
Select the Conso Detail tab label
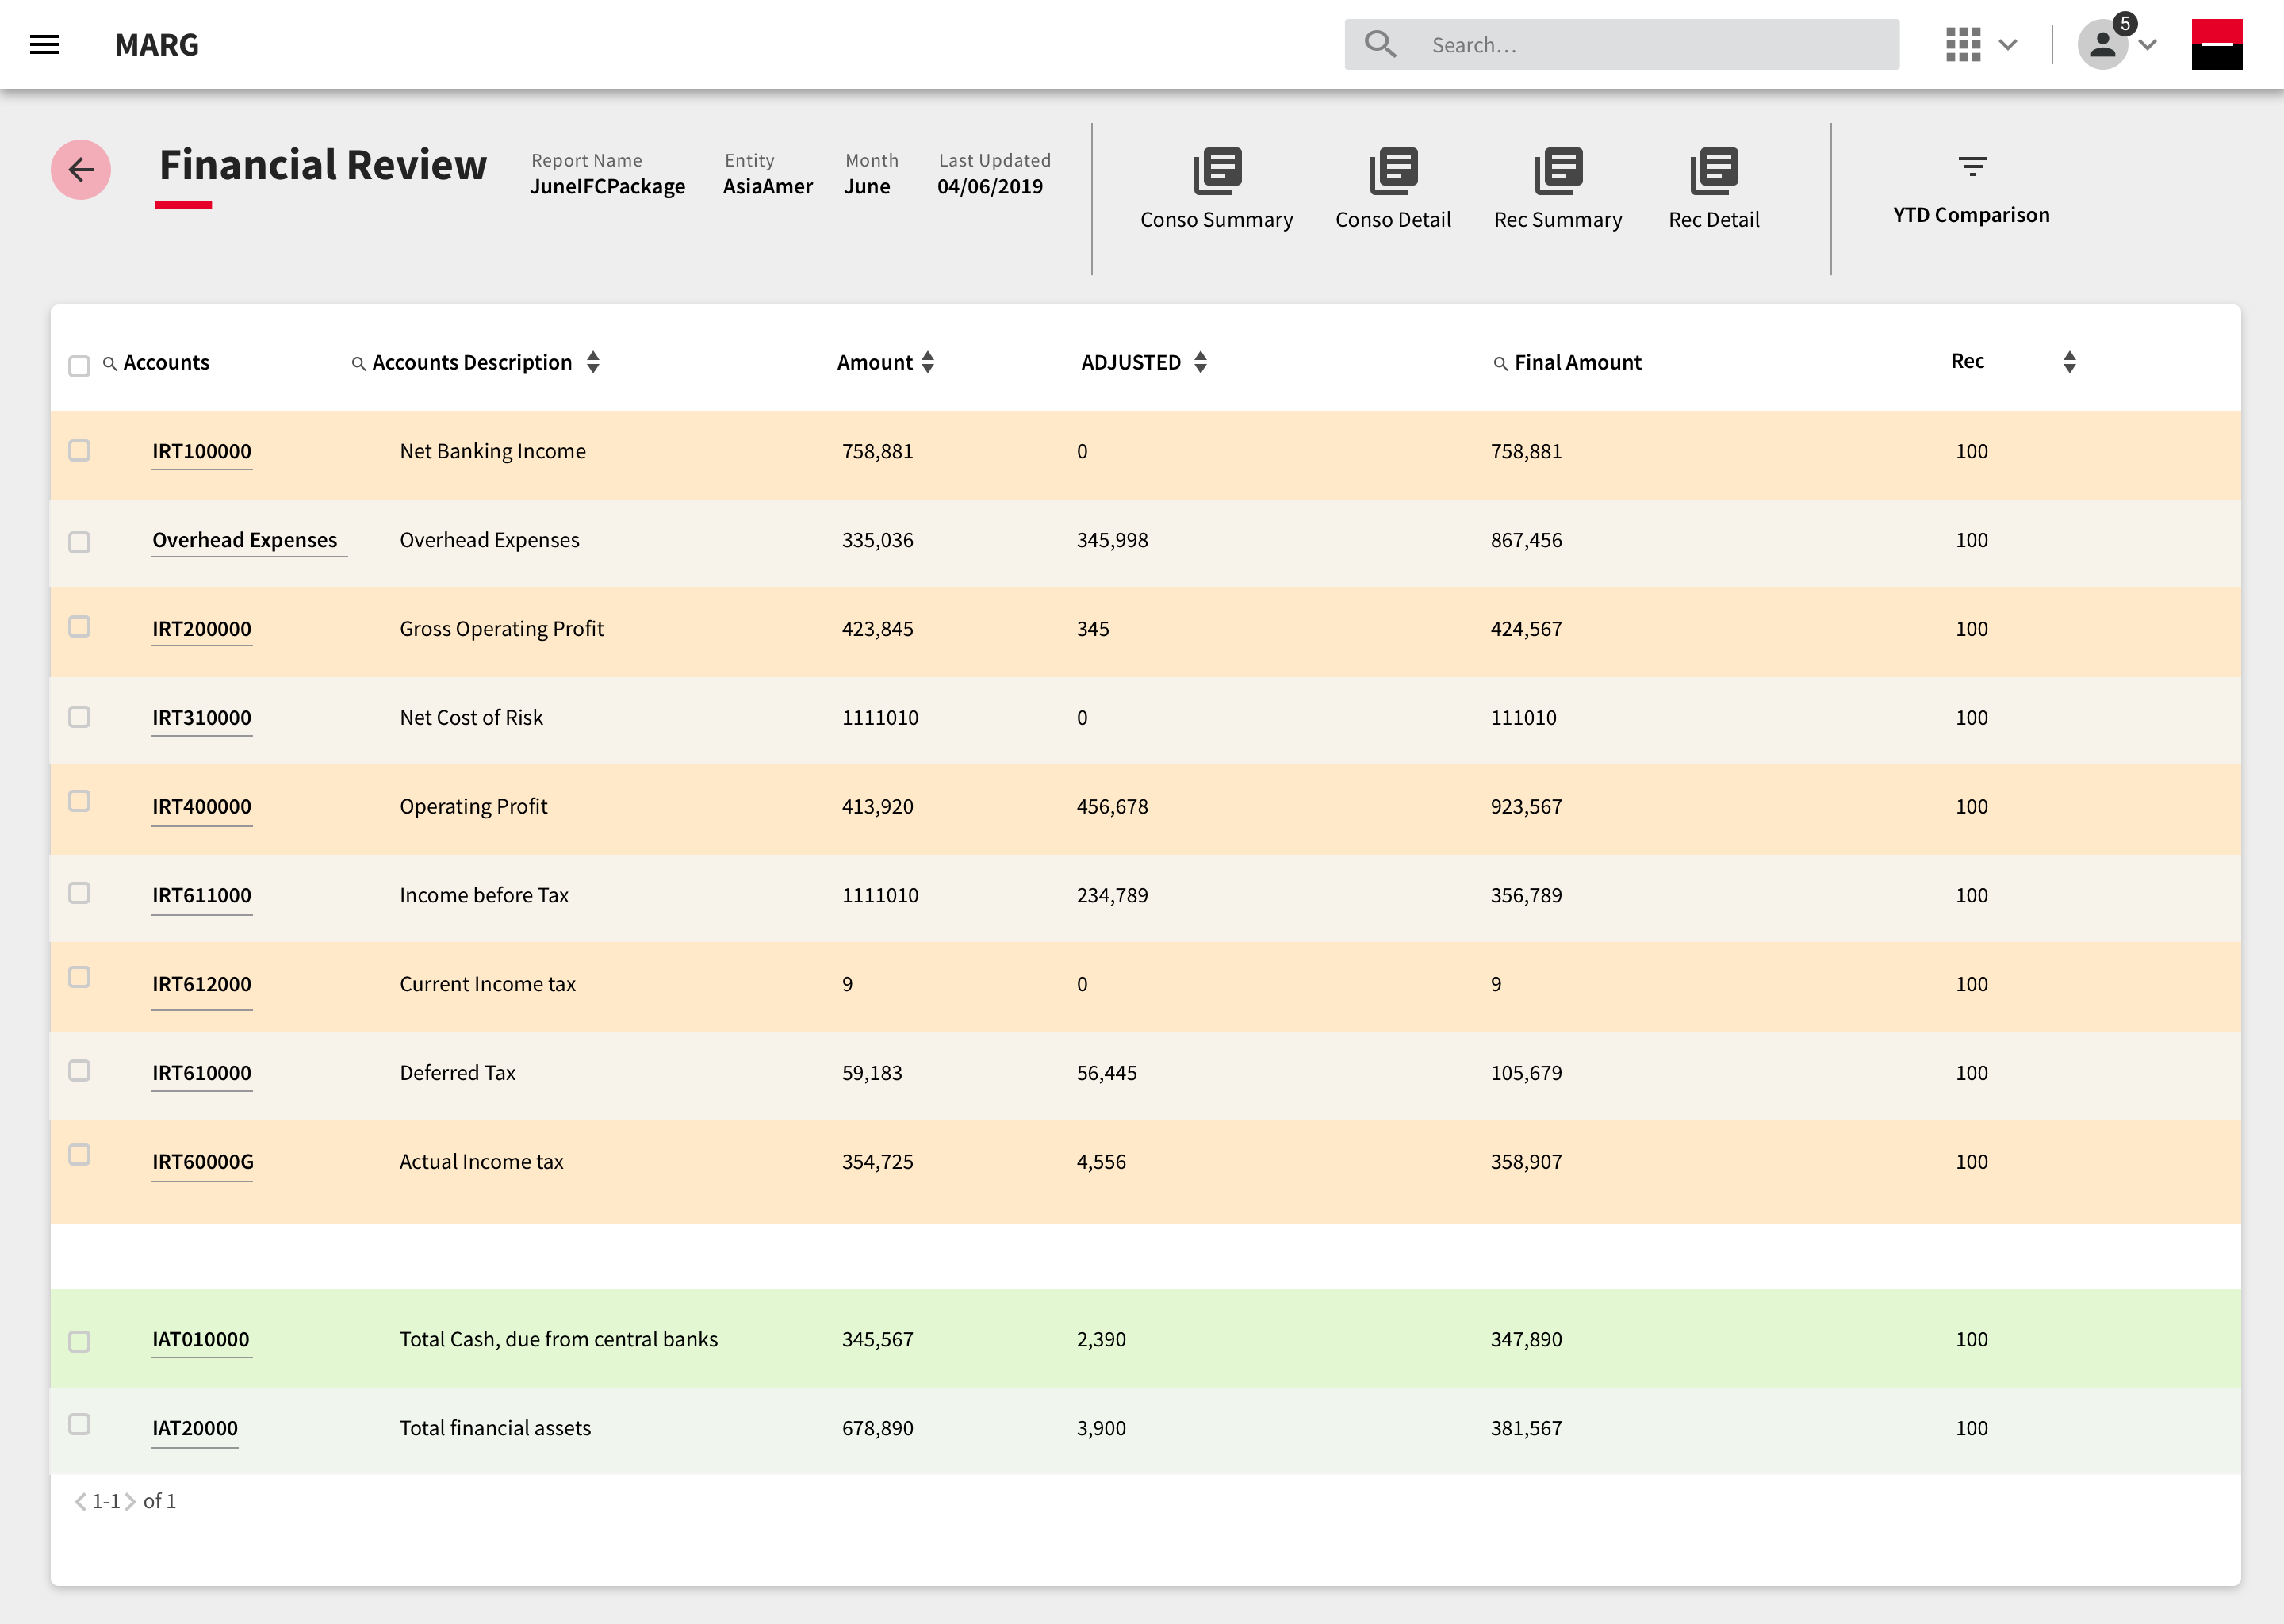(x=1393, y=220)
